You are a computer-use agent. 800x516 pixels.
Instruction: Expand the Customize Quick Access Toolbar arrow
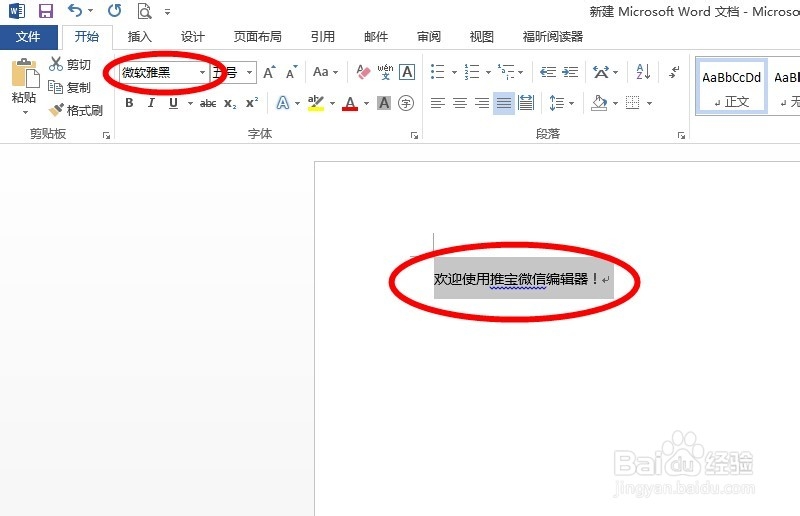[167, 11]
